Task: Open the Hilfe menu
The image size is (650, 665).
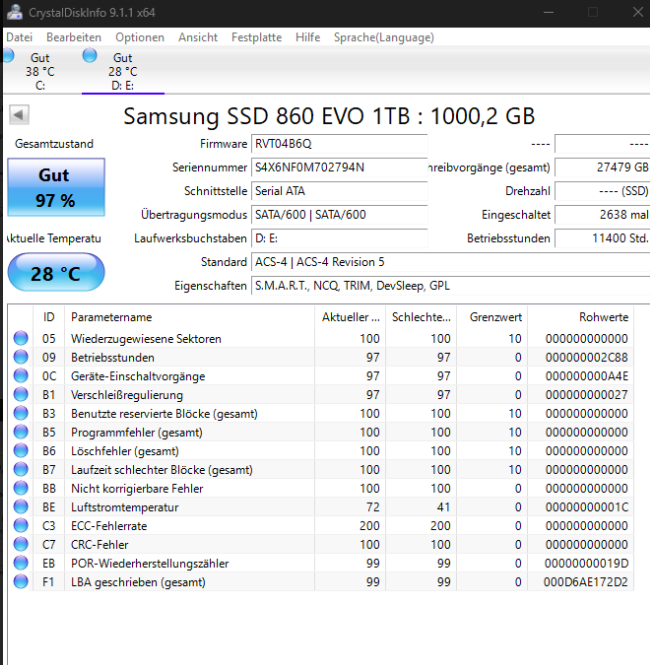Action: tap(308, 37)
